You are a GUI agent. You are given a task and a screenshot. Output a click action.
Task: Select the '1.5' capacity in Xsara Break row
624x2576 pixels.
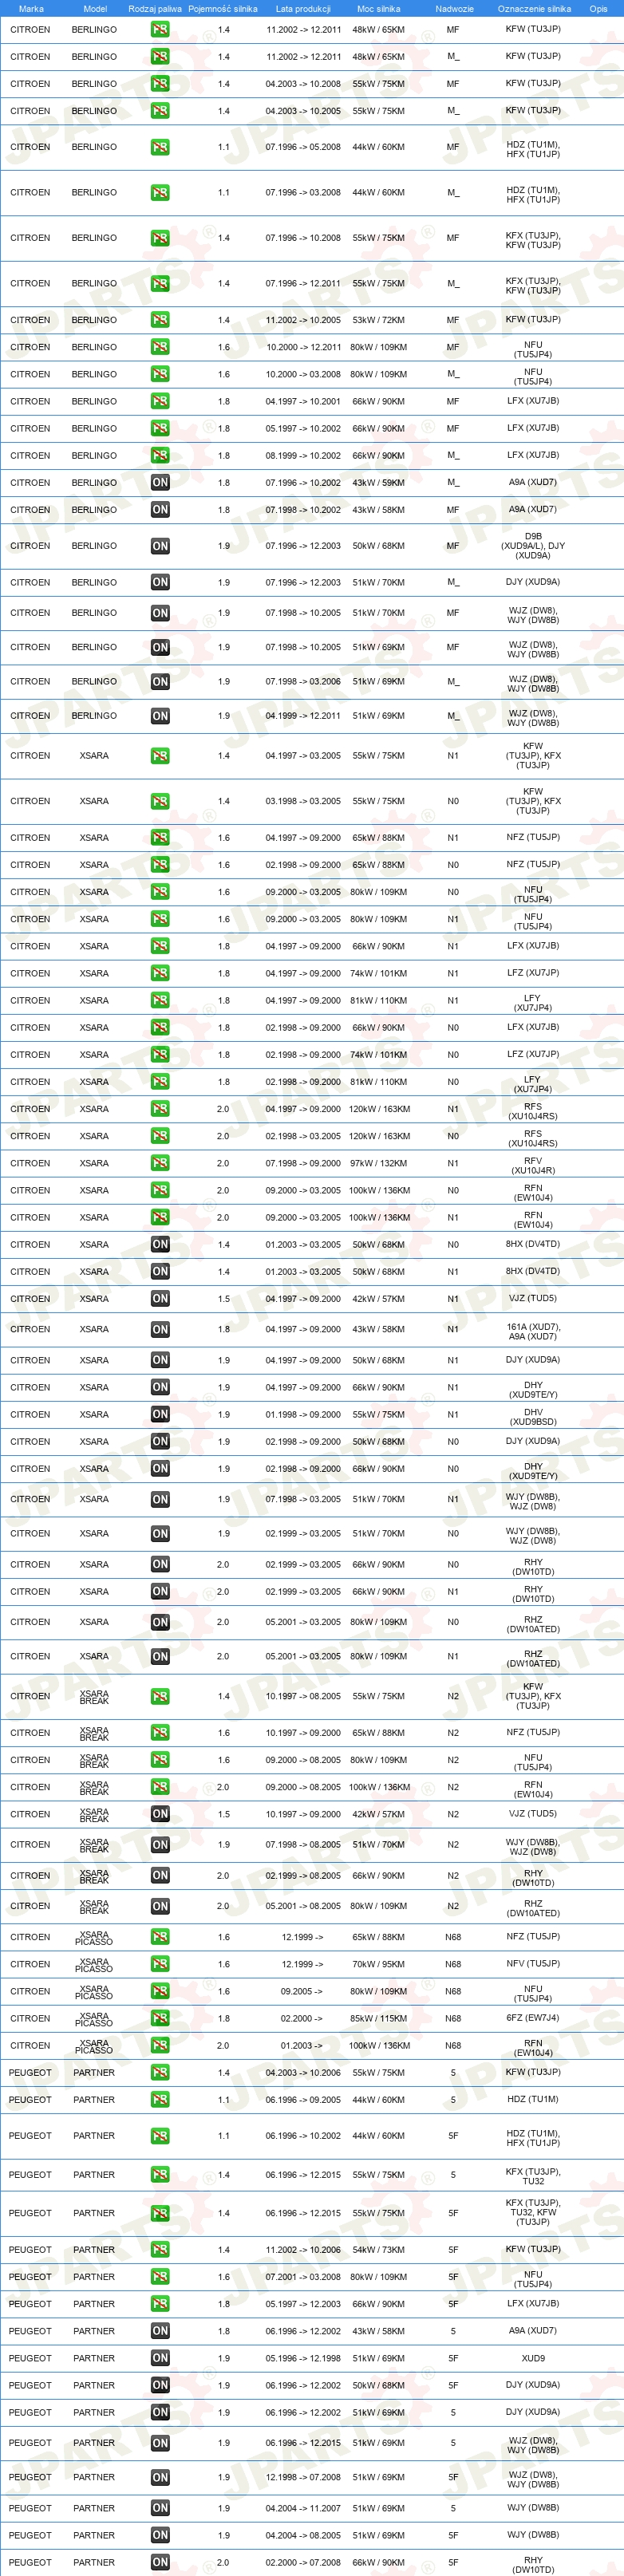(223, 1813)
